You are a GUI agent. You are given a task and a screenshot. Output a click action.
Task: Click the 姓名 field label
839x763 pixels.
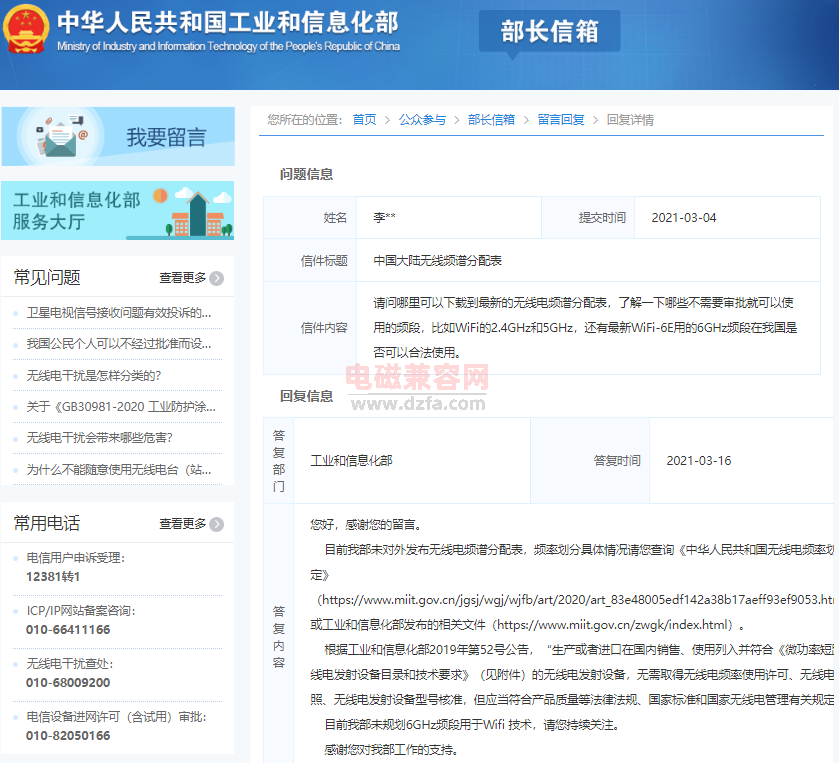[x=335, y=218]
